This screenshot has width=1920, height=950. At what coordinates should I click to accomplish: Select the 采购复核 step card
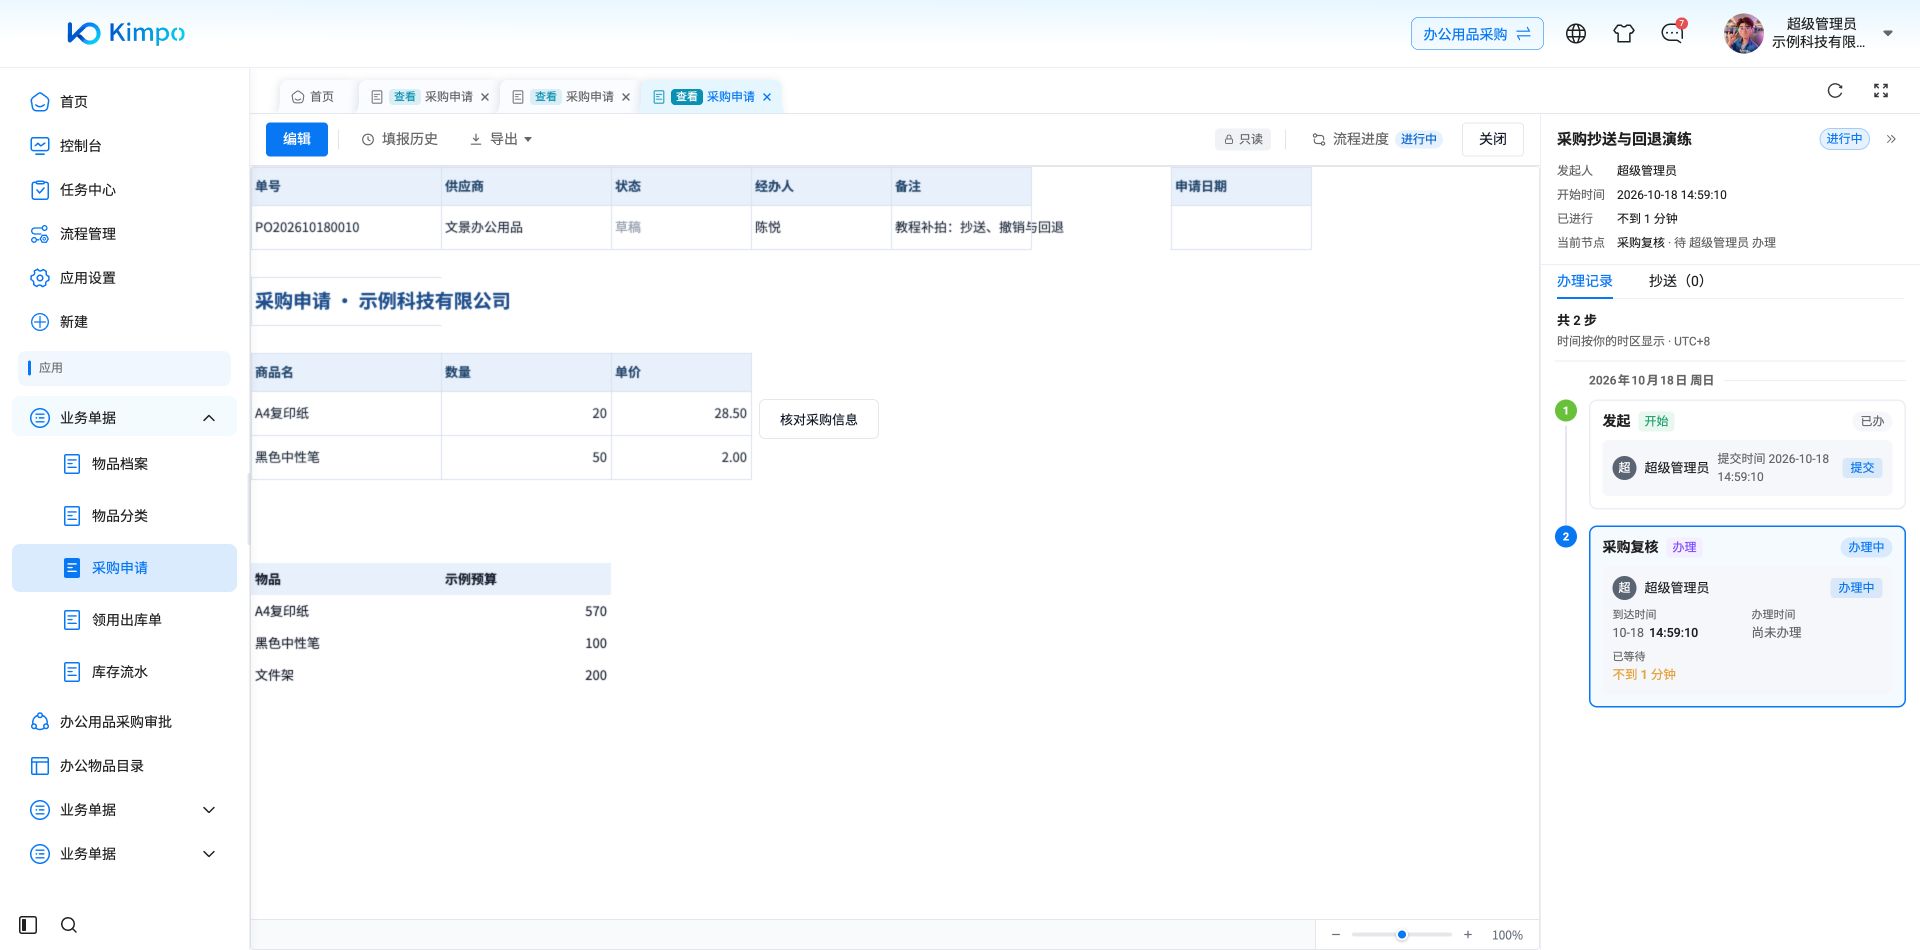click(x=1747, y=616)
